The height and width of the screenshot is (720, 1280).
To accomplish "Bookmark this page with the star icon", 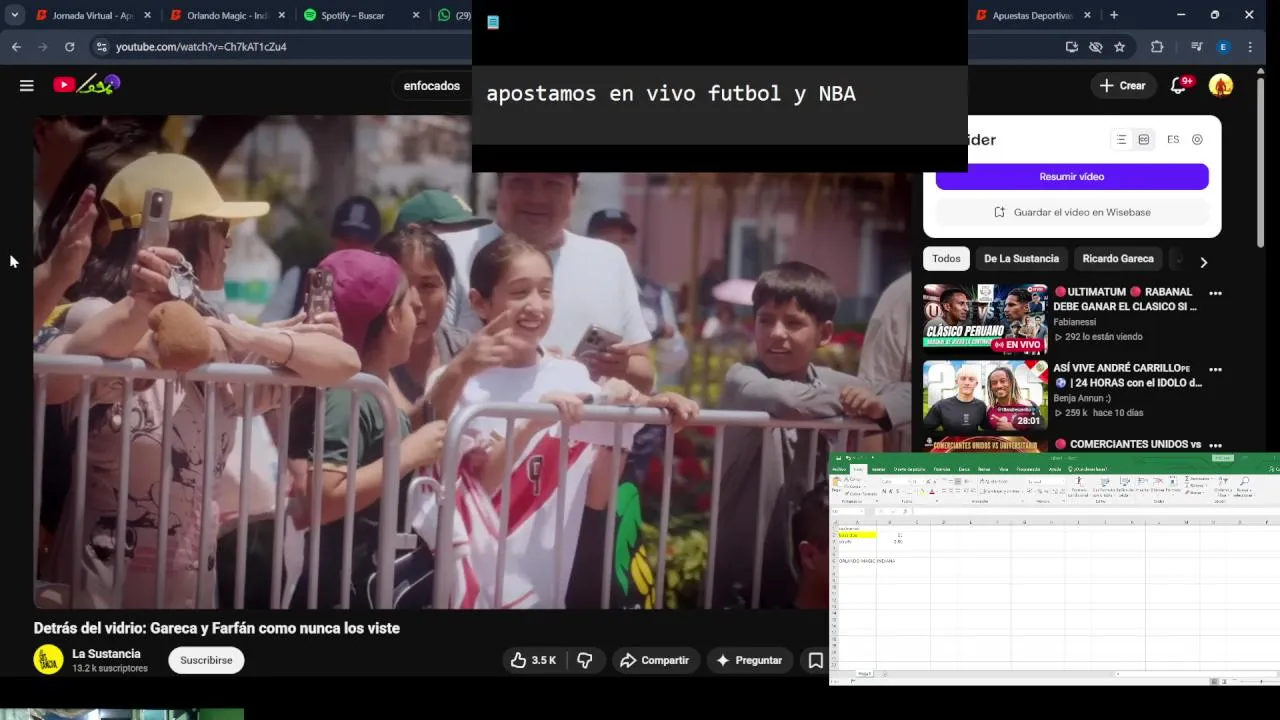I will [1119, 47].
